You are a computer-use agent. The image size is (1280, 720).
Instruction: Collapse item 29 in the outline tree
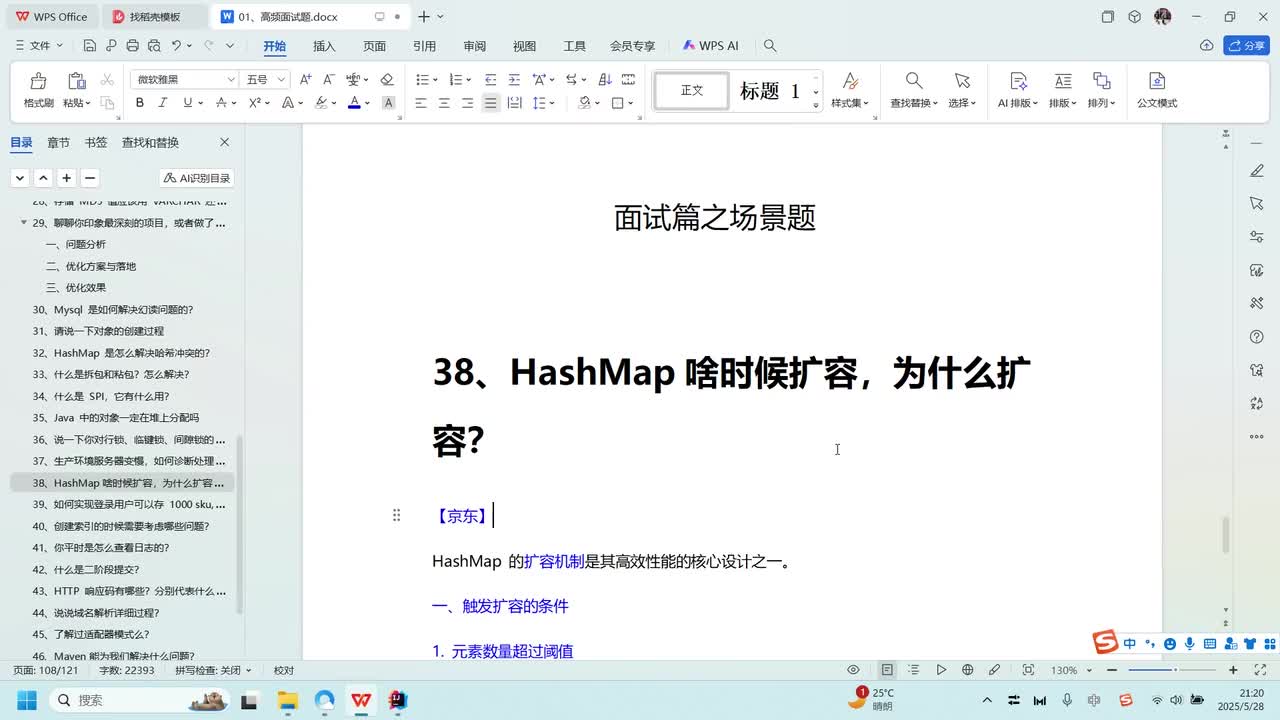[x=23, y=223]
